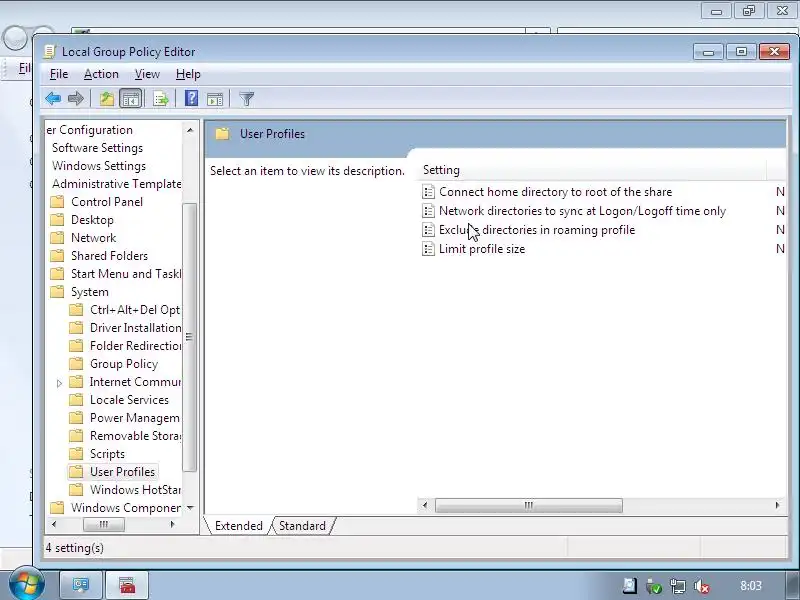
Task: Open Help via blue question mark icon
Action: point(191,98)
